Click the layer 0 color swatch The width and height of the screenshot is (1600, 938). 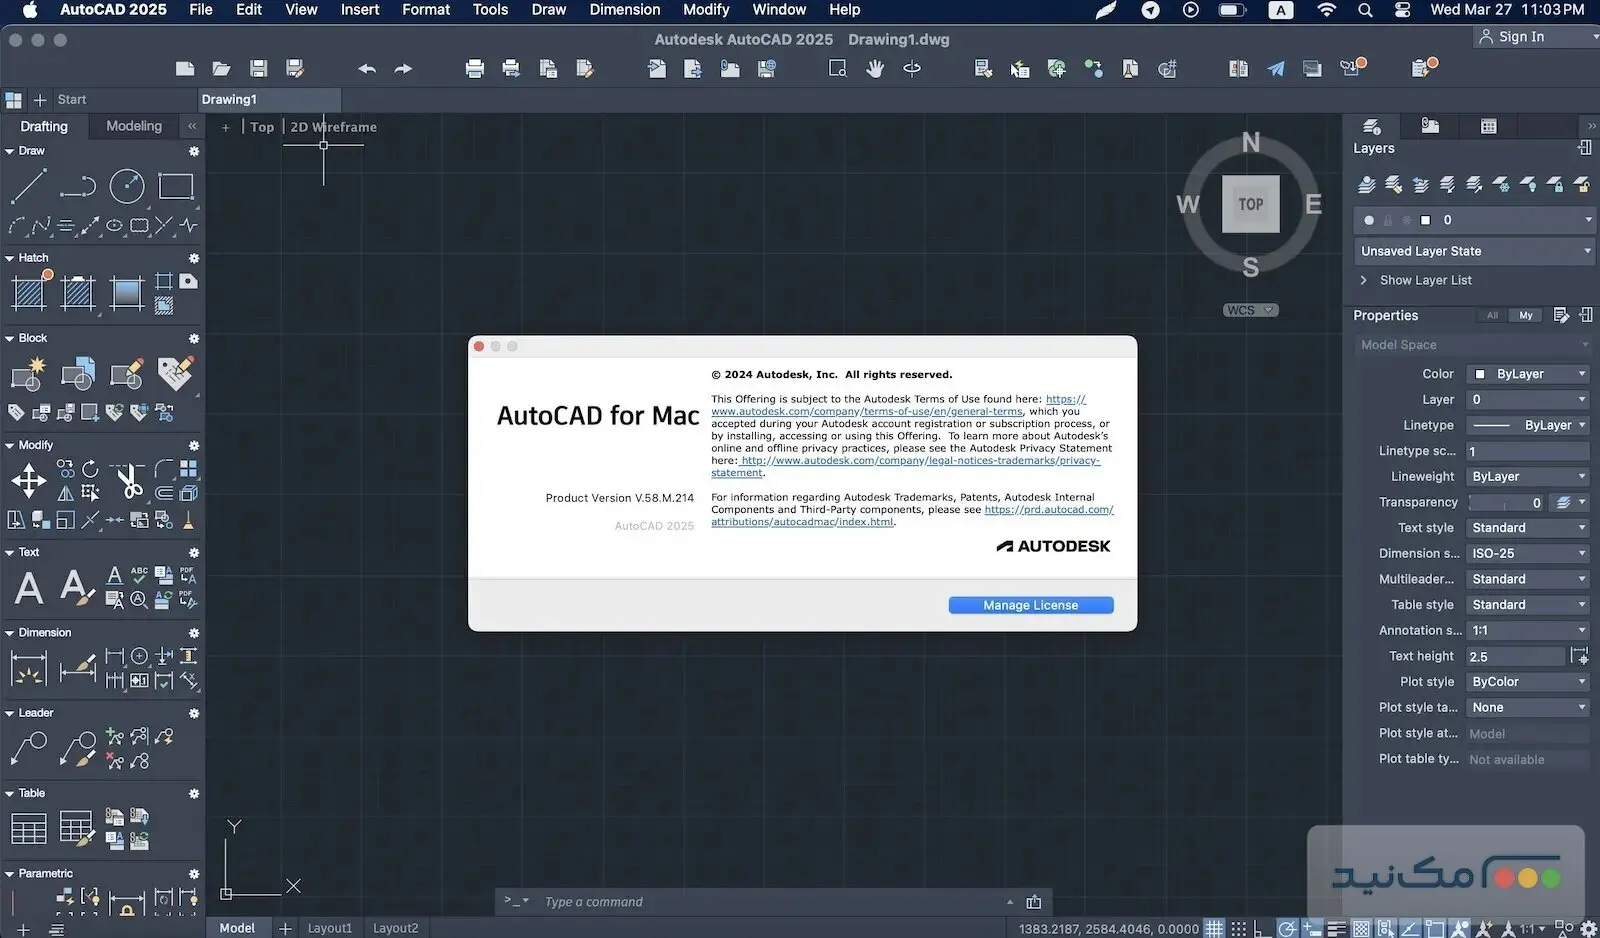(x=1424, y=220)
